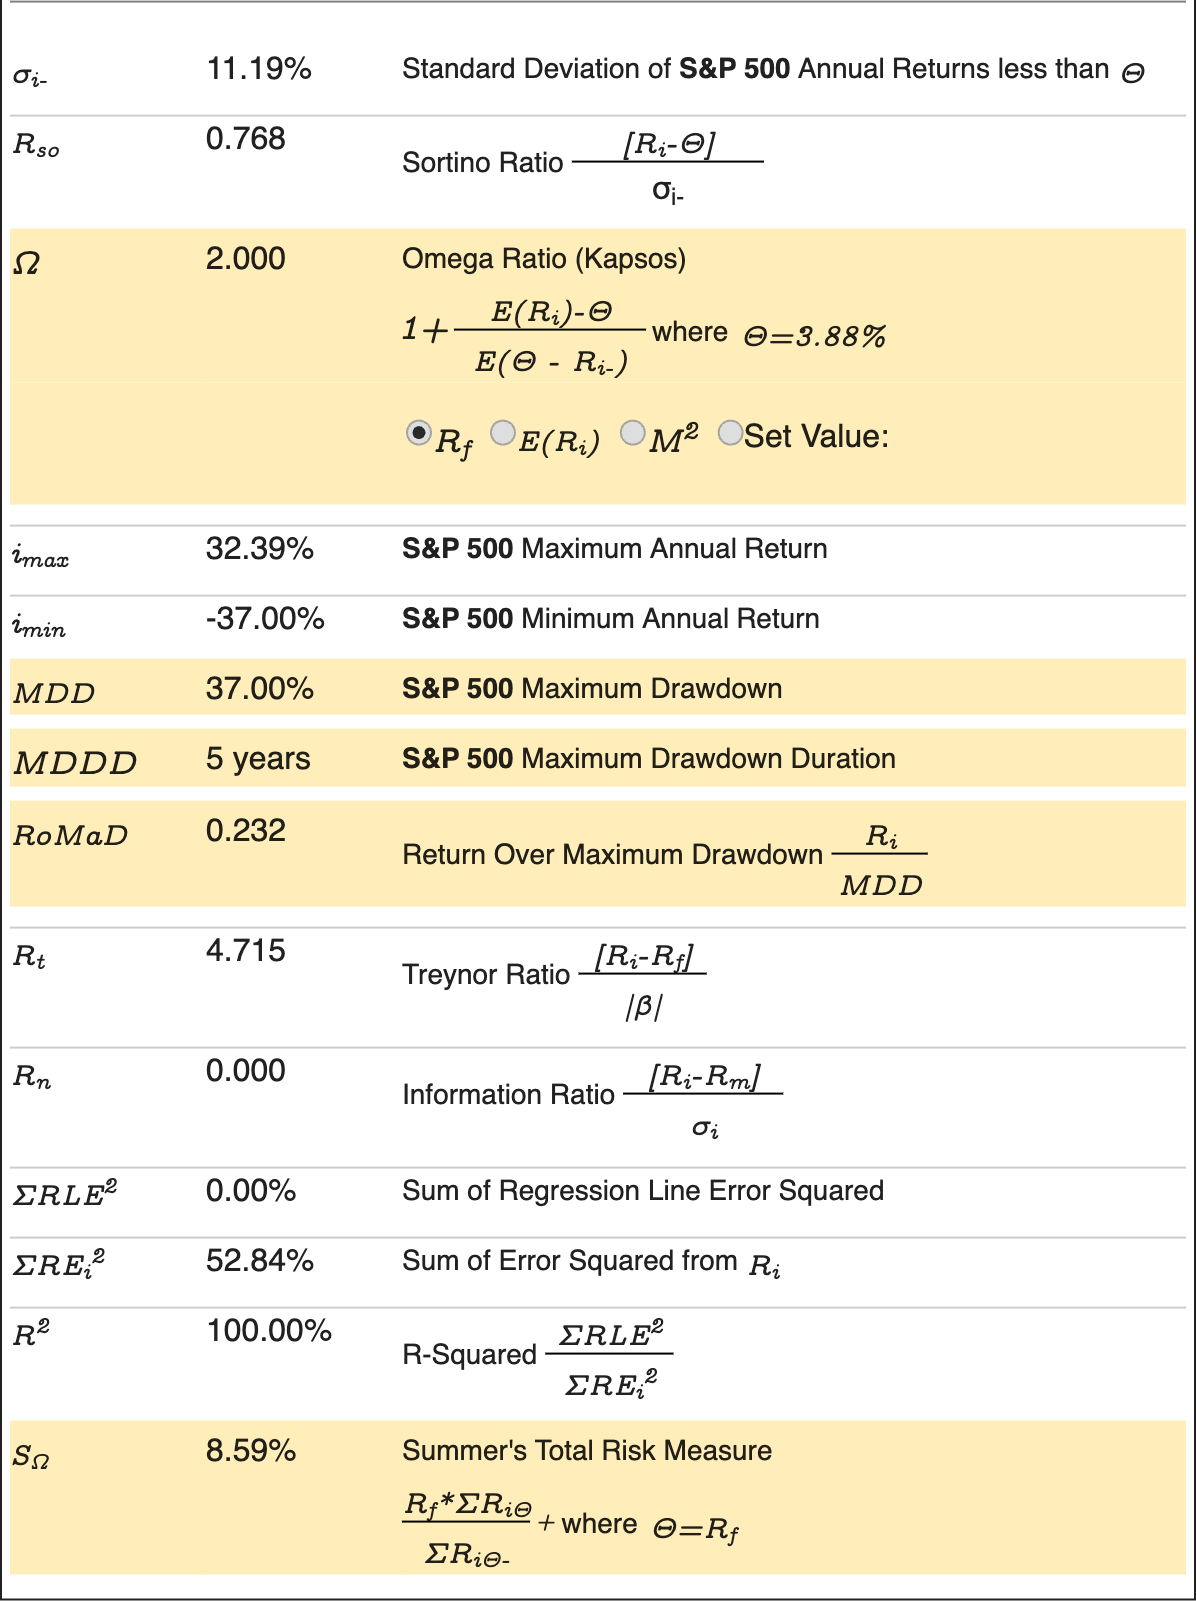Choose the Set Value option
Viewport: 1196px width, 1601px height.
click(x=728, y=432)
